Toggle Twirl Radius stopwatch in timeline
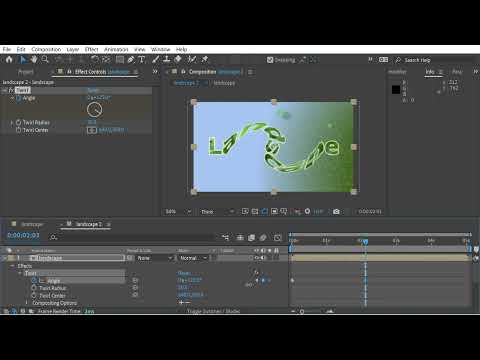The height and width of the screenshot is (360, 480). [x=34, y=288]
